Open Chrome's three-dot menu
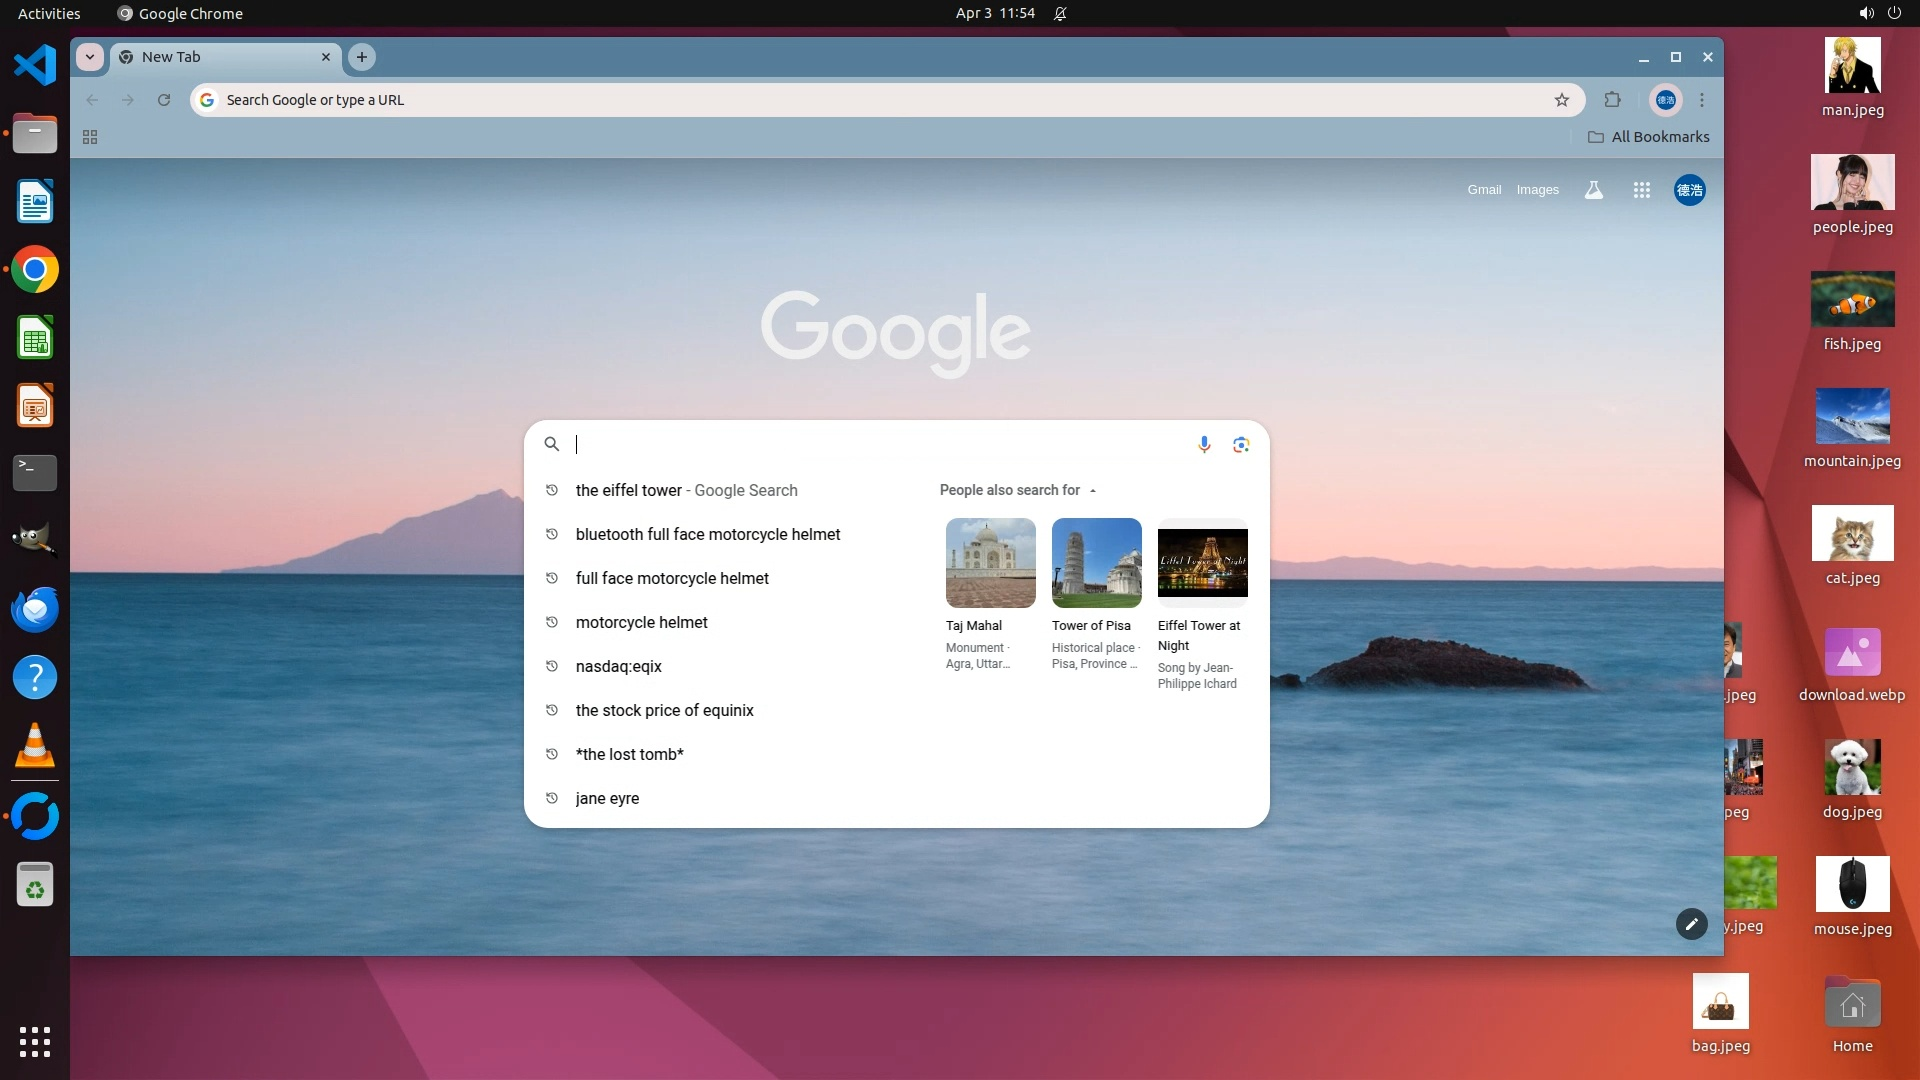The height and width of the screenshot is (1080, 1920). (x=1702, y=100)
